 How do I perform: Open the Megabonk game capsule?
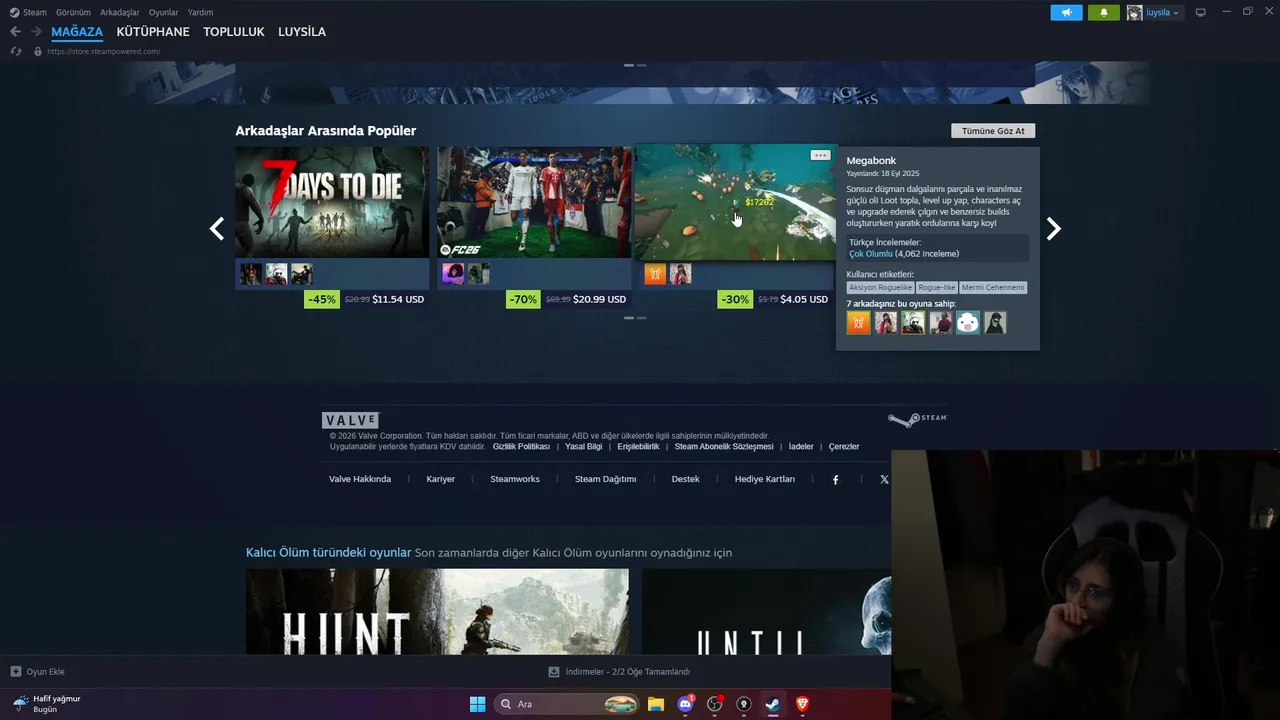coord(735,202)
